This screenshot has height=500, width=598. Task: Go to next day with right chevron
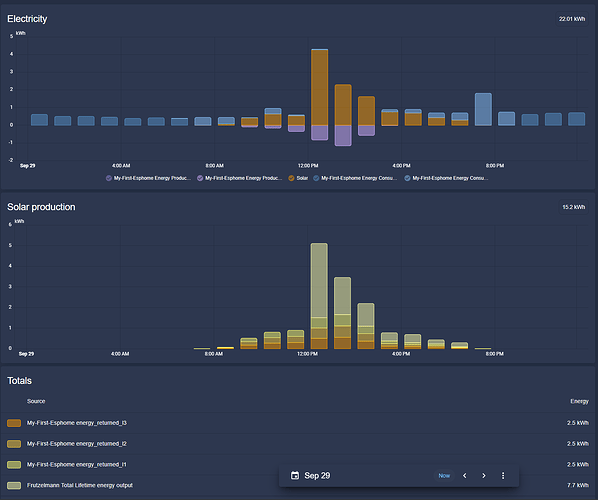click(x=484, y=476)
